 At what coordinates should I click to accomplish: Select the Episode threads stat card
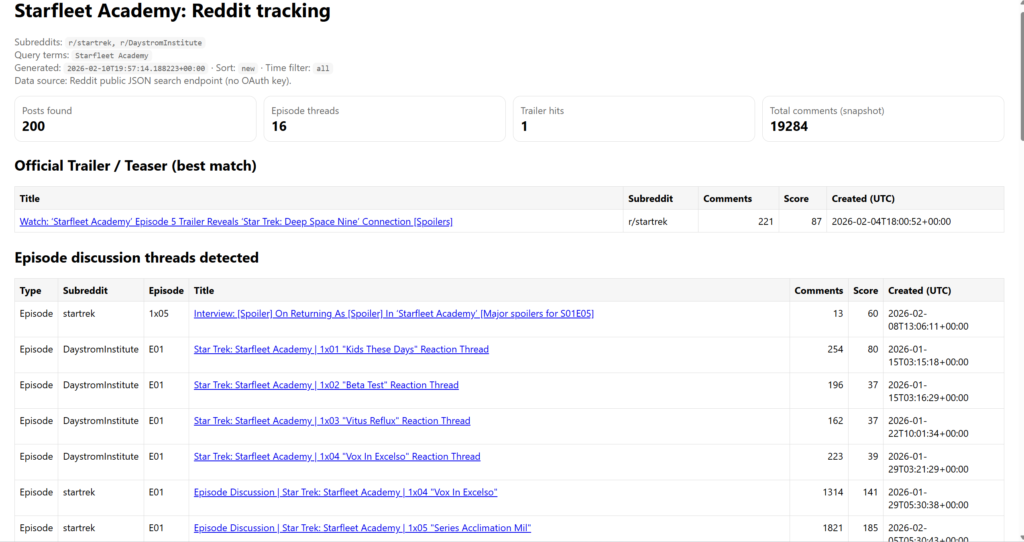385,119
